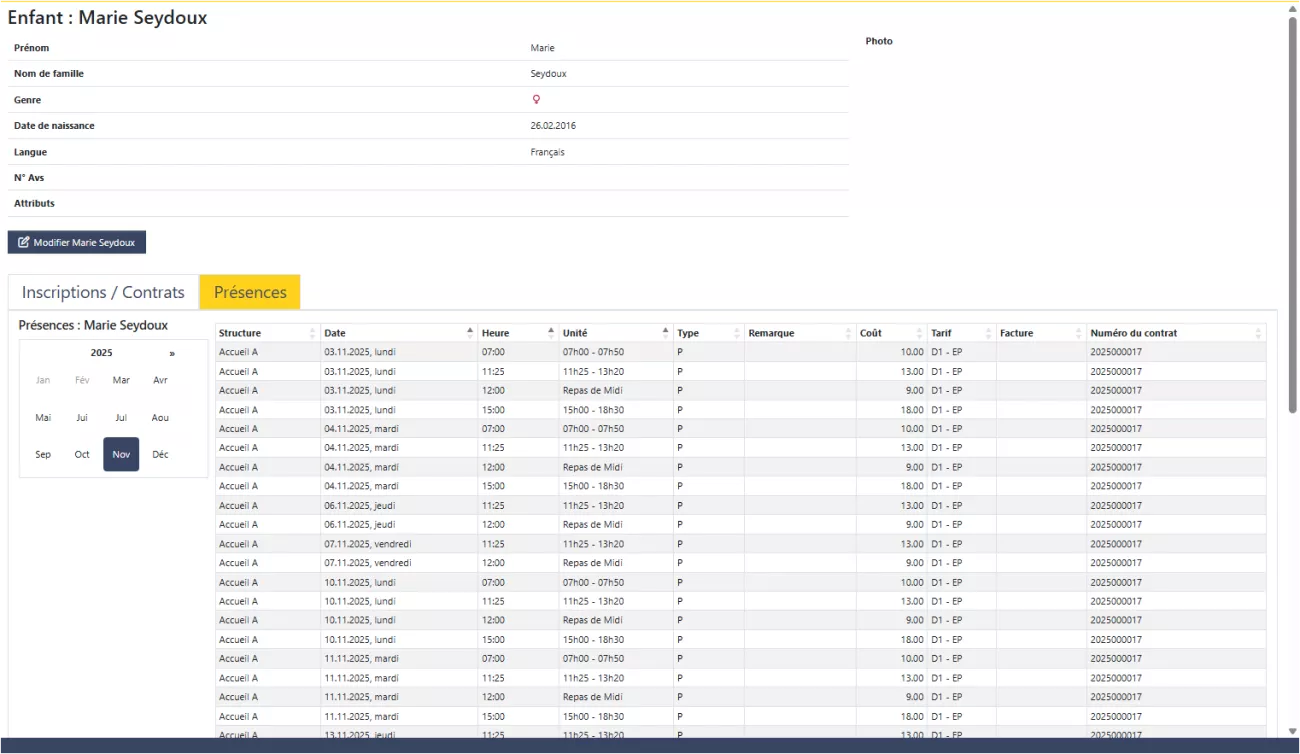Open the Inscriptions / Contrats tab
This screenshot has height=754, width=1300.
pos(103,292)
